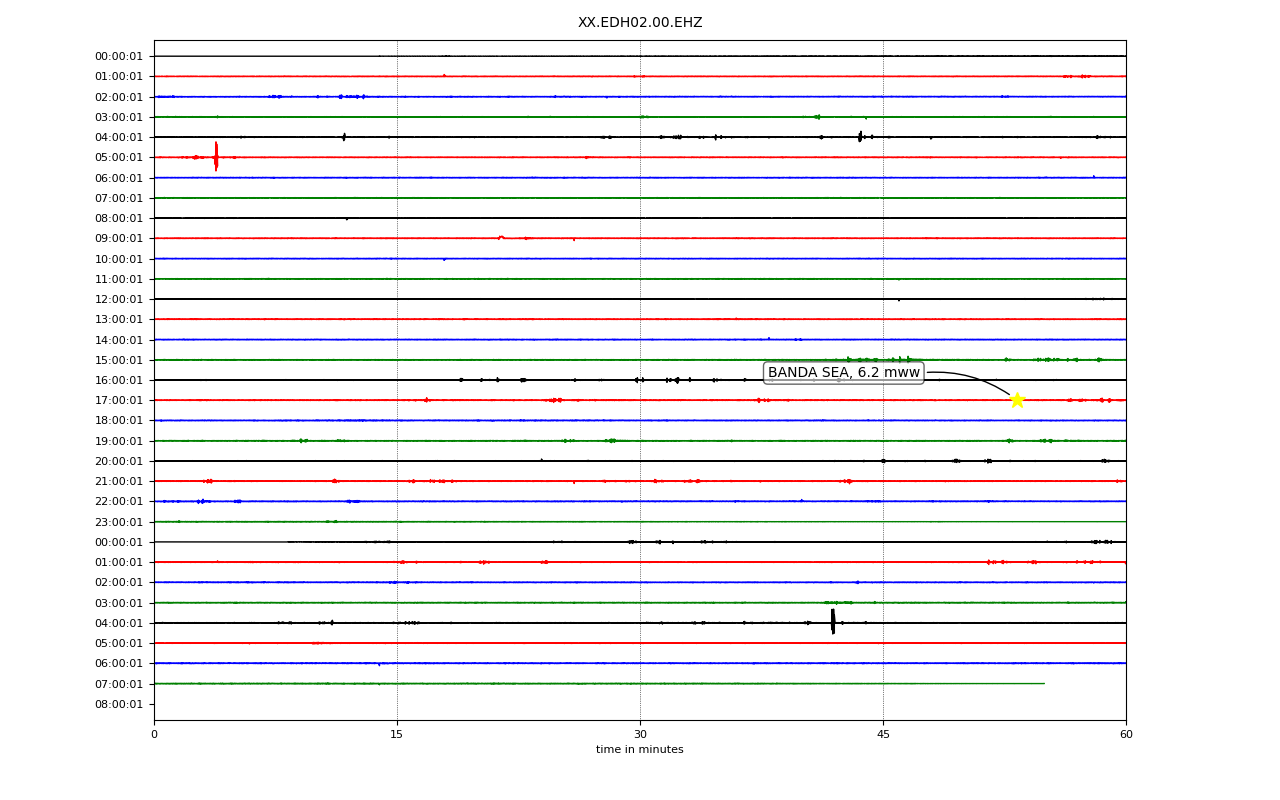Click the 'time in minutes' axis label
The image size is (1280, 800).
640,750
